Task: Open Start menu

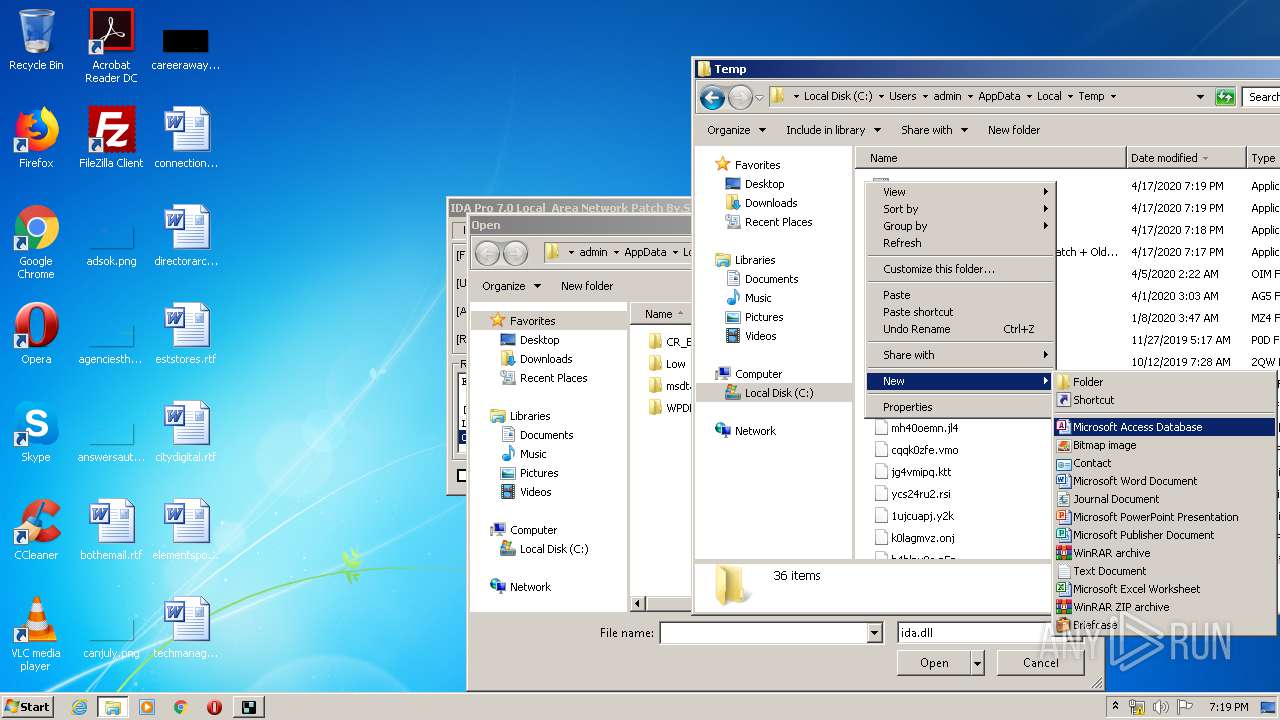Action: pos(28,707)
